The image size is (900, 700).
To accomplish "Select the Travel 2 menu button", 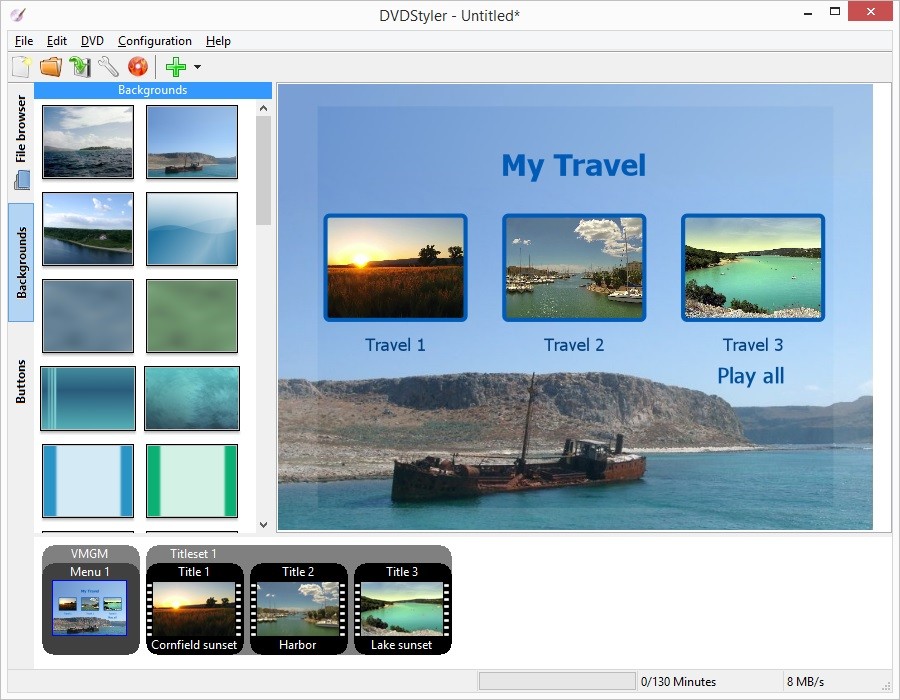I will coord(574,267).
